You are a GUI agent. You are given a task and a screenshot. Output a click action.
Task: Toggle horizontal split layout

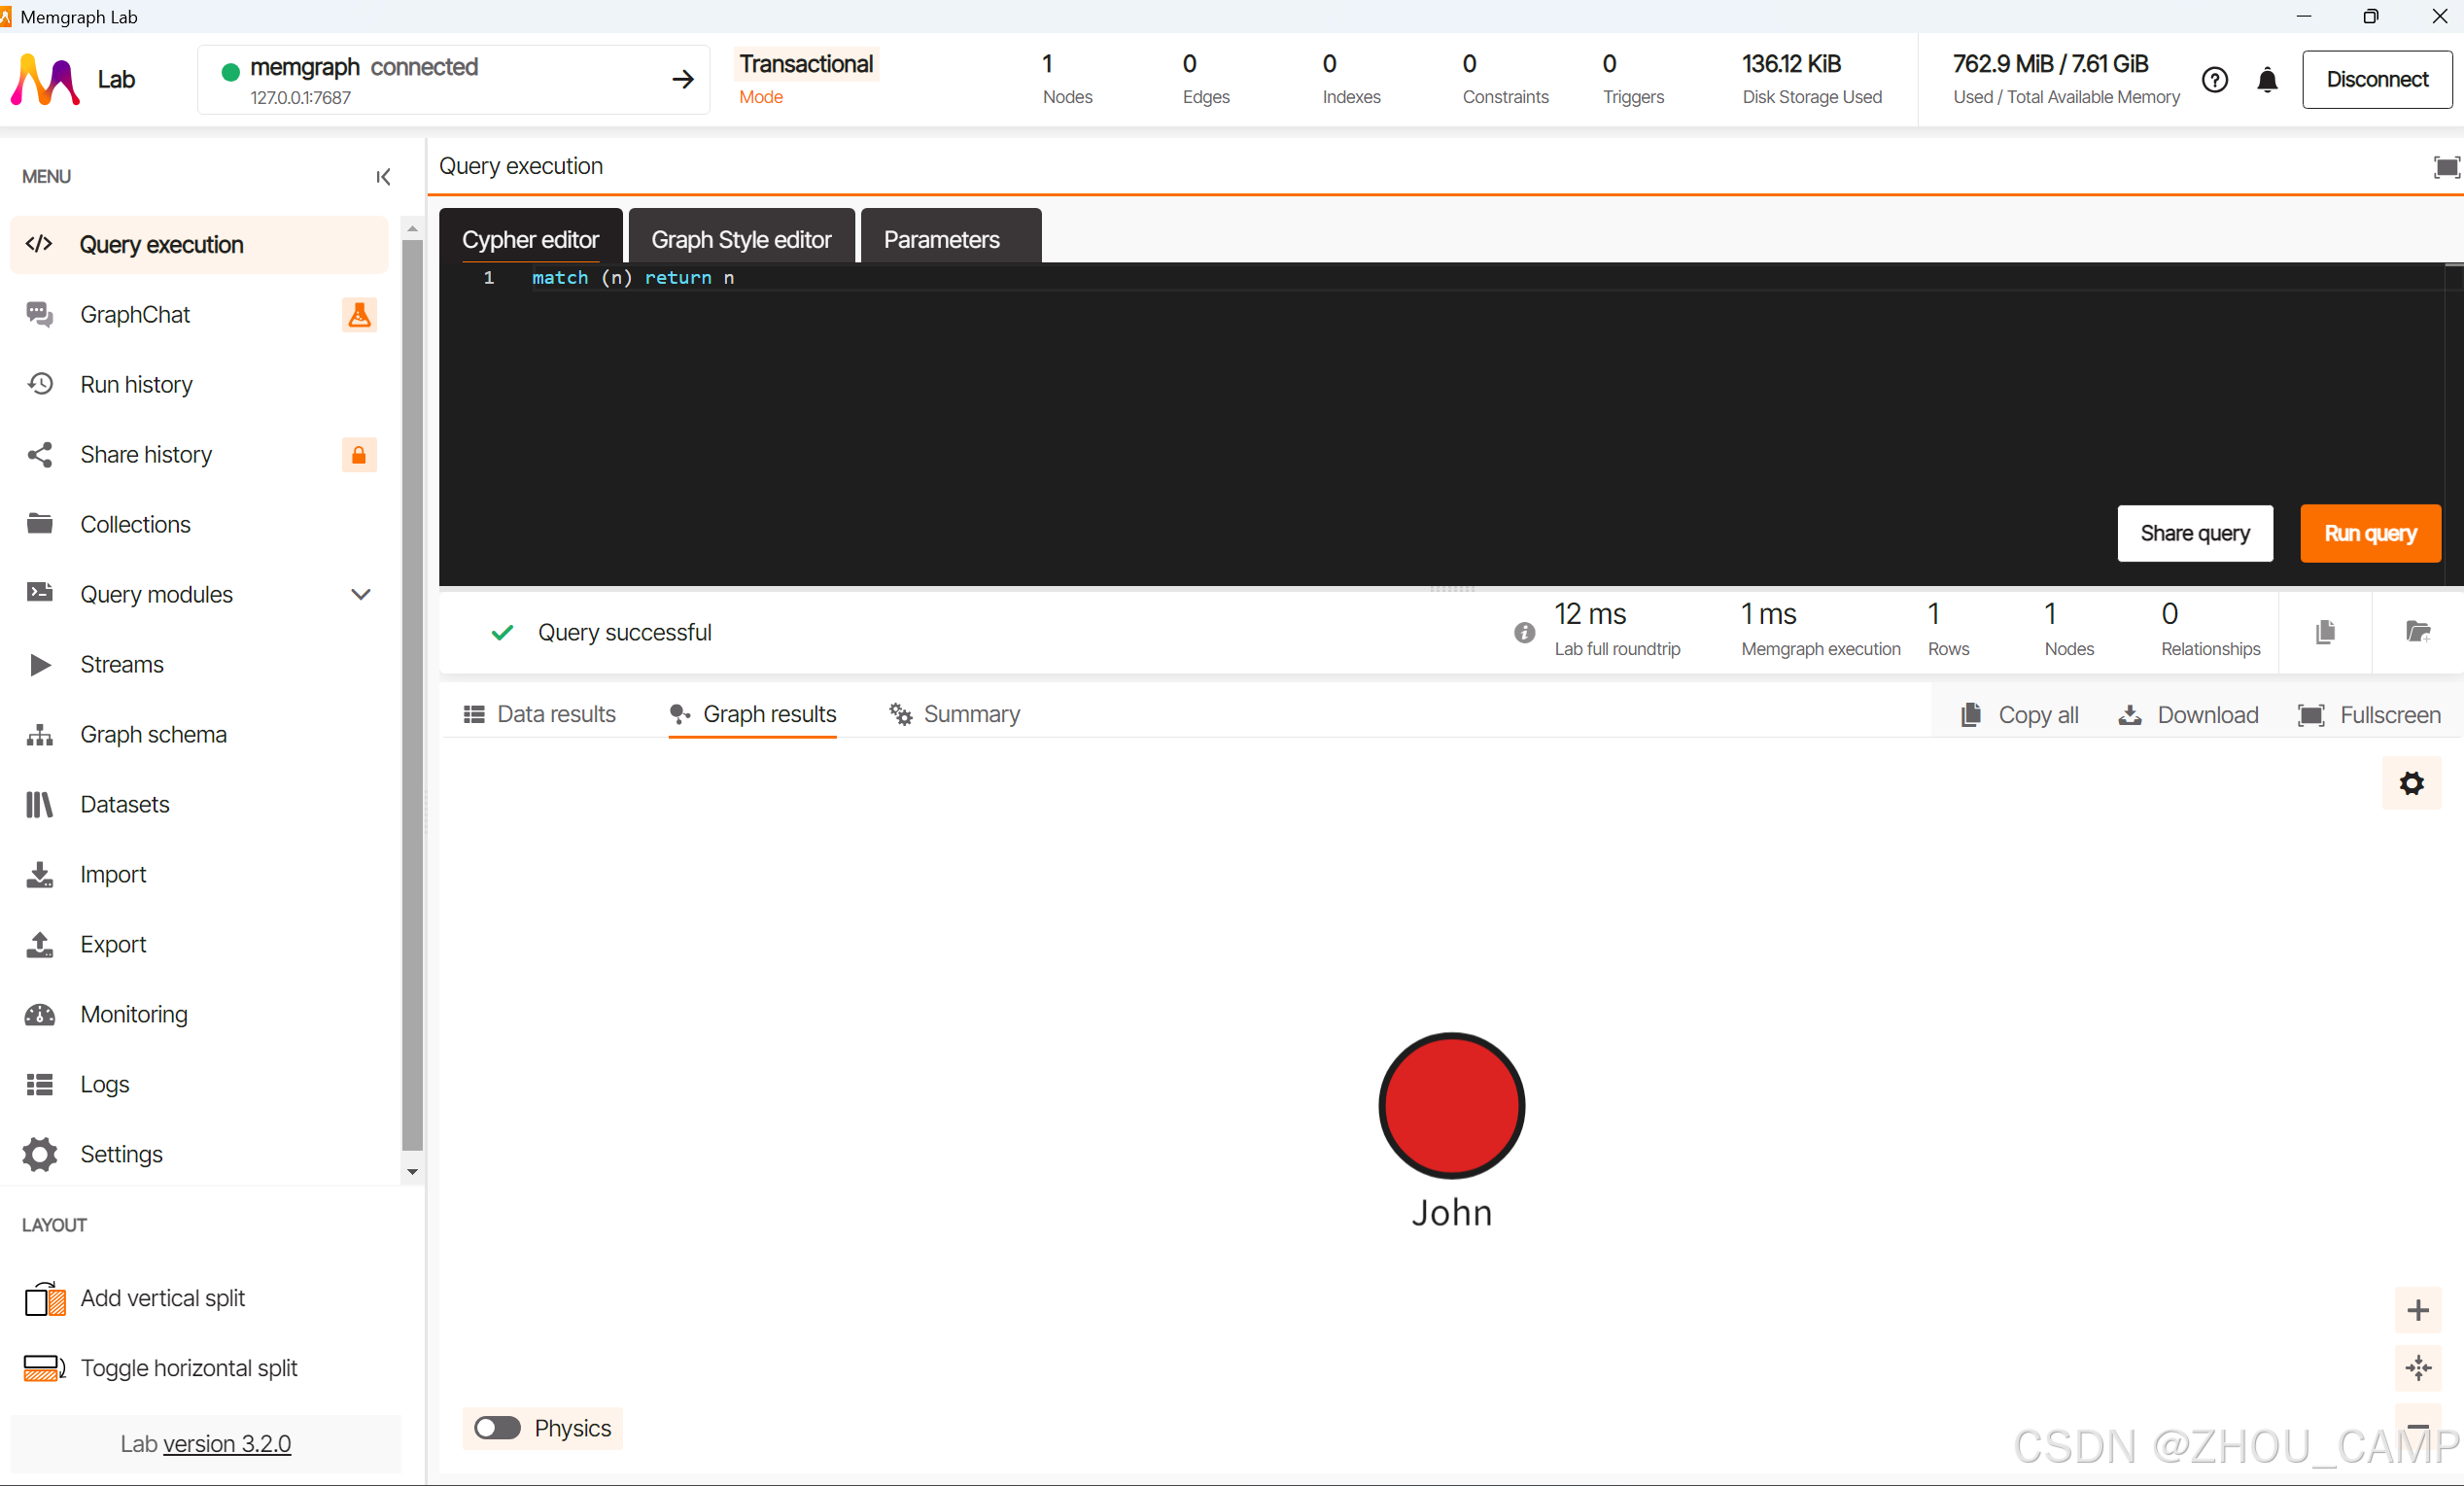tap(160, 1367)
